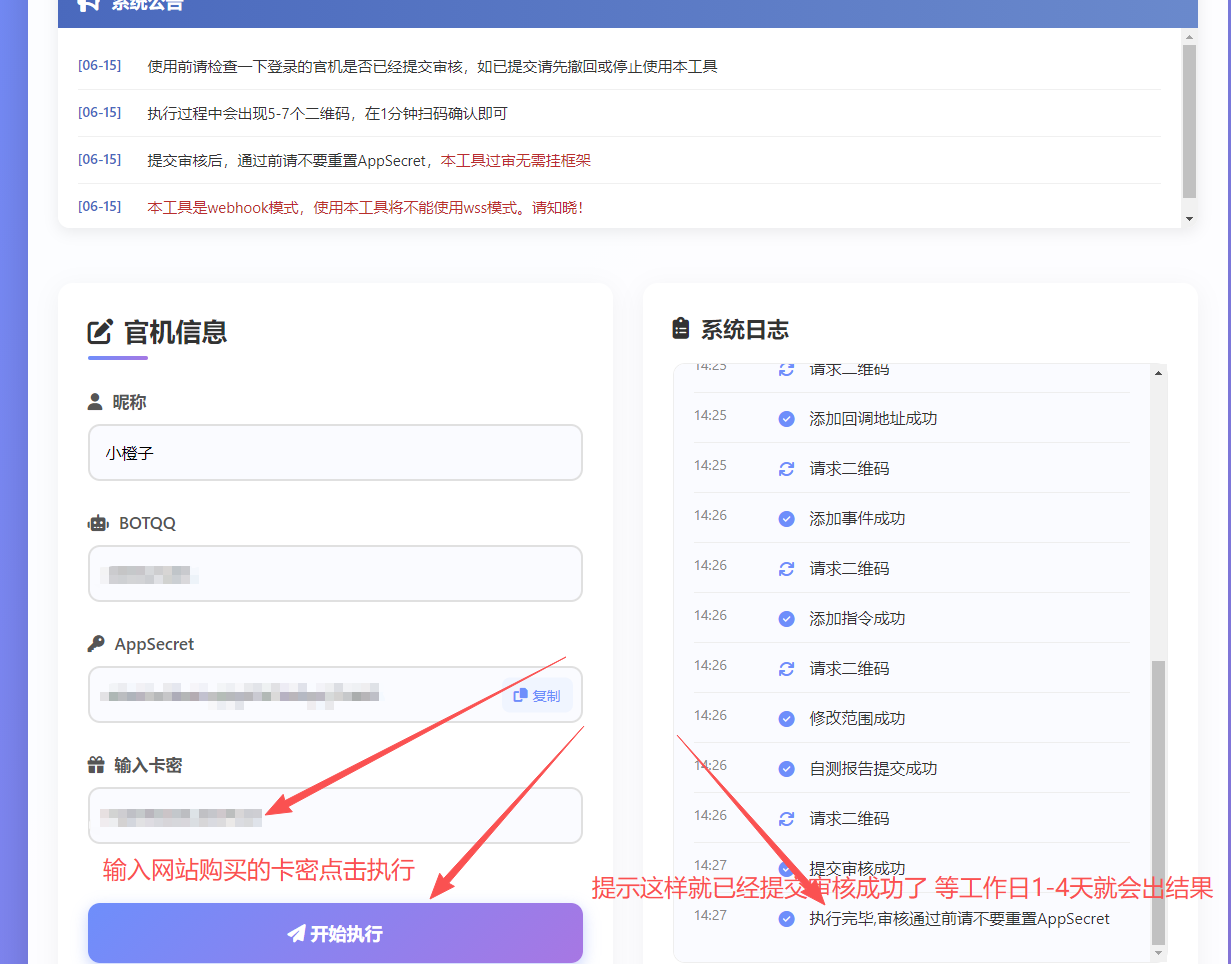Select the webhook模式 warning announcement

[365, 208]
